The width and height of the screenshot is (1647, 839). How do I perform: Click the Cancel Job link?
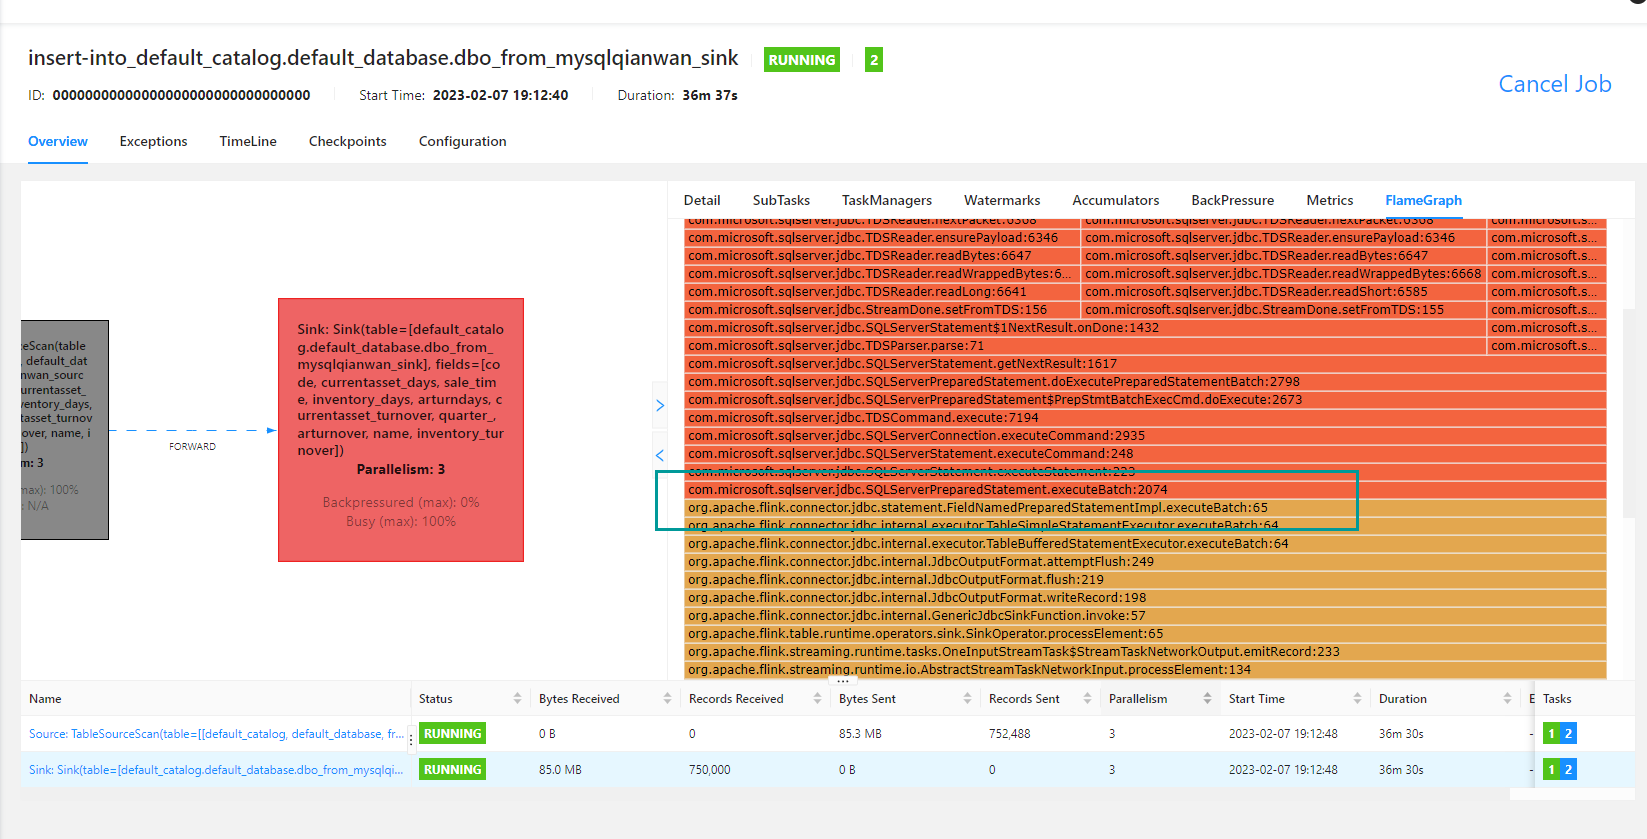tap(1555, 84)
